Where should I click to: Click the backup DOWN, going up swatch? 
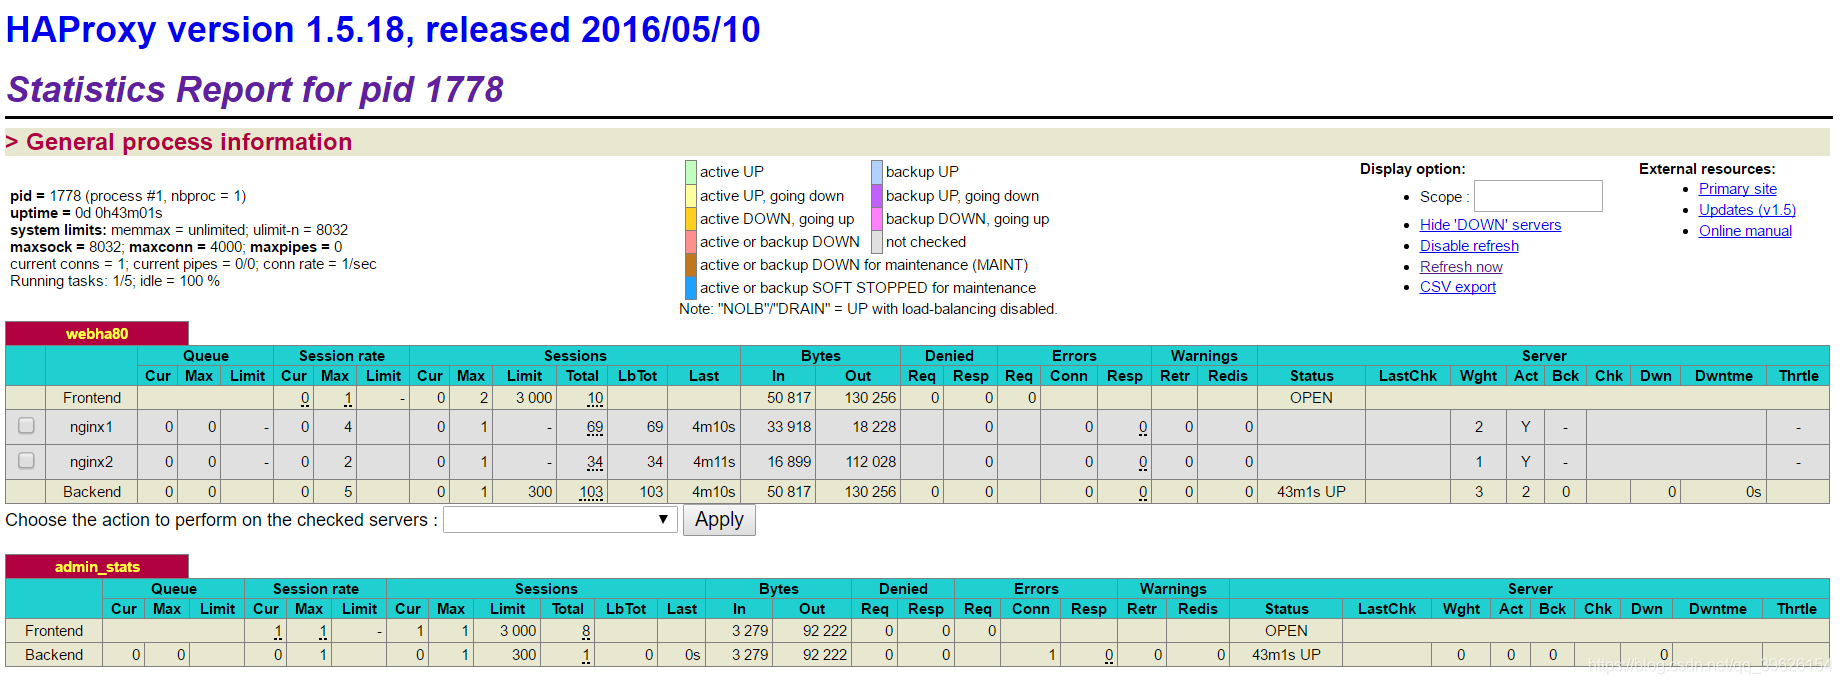tap(877, 219)
